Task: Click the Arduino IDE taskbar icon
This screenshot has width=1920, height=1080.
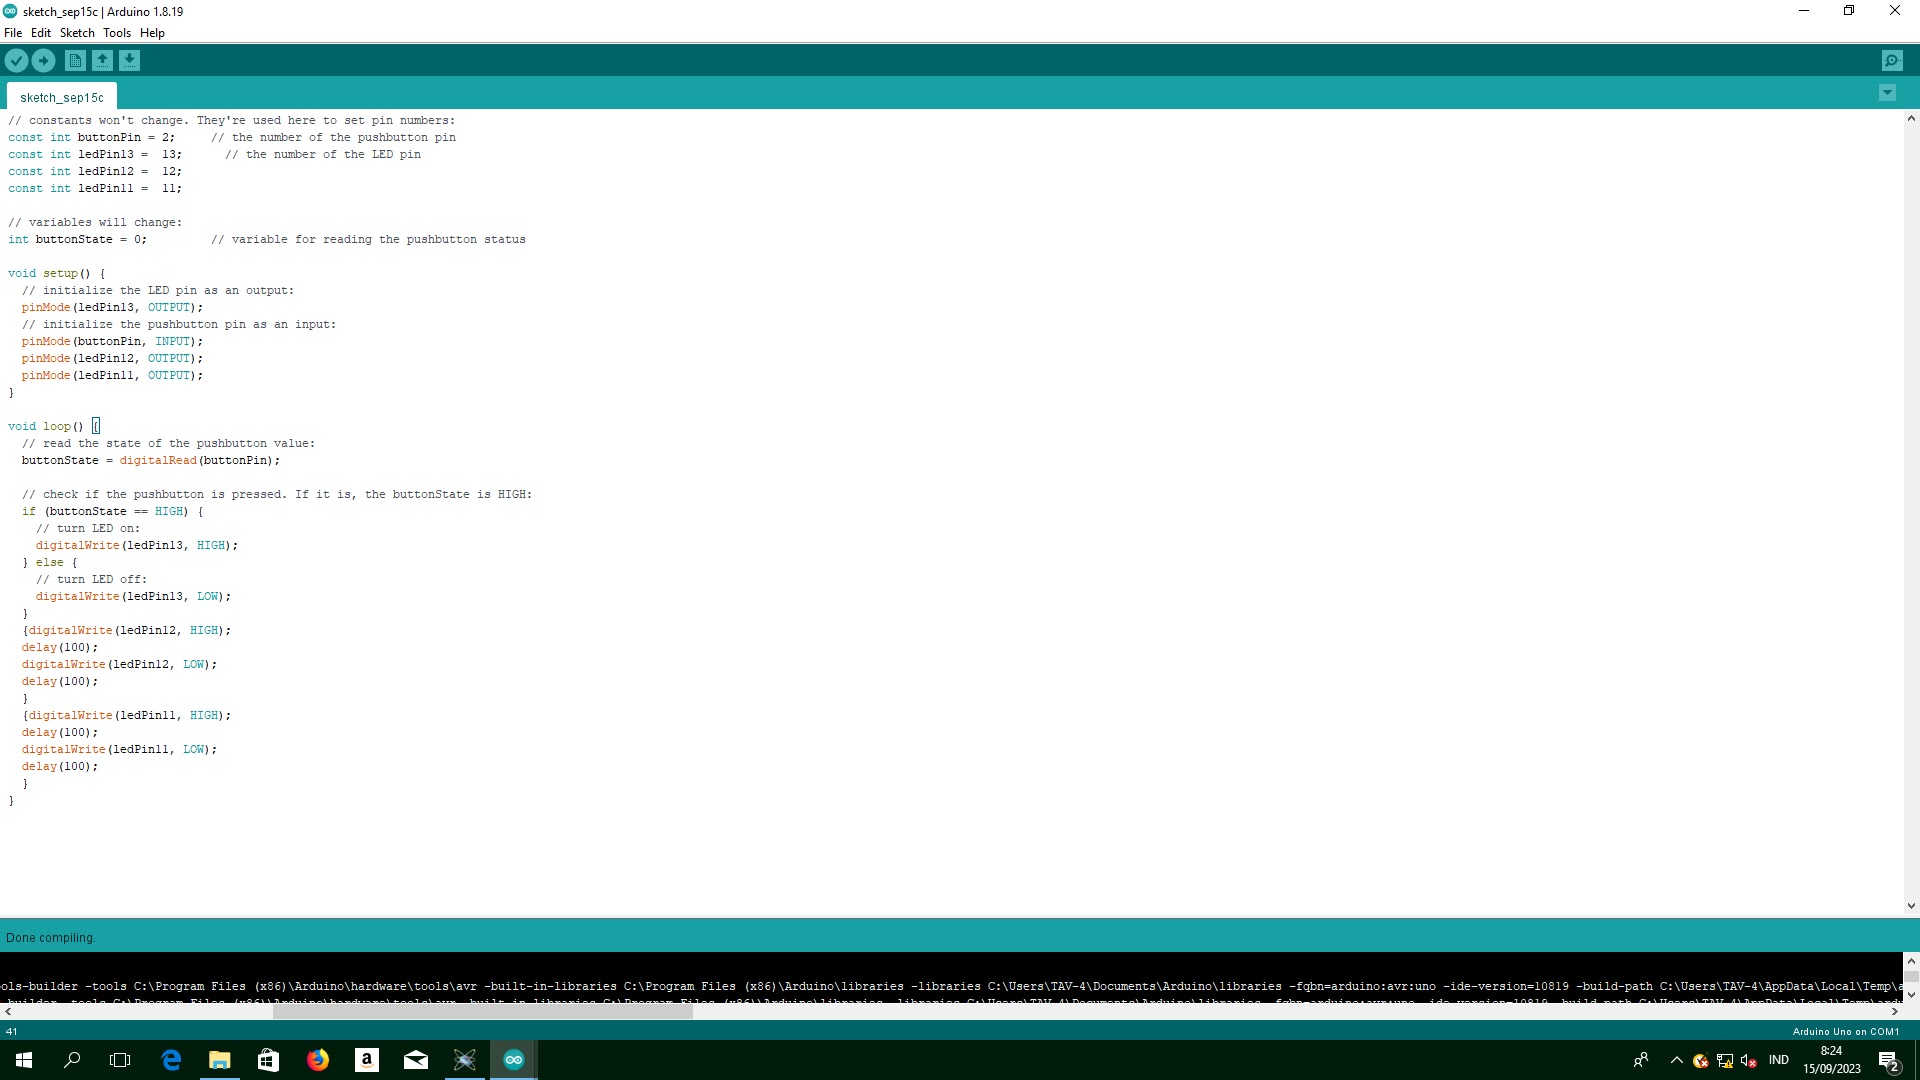Action: pos(514,1060)
